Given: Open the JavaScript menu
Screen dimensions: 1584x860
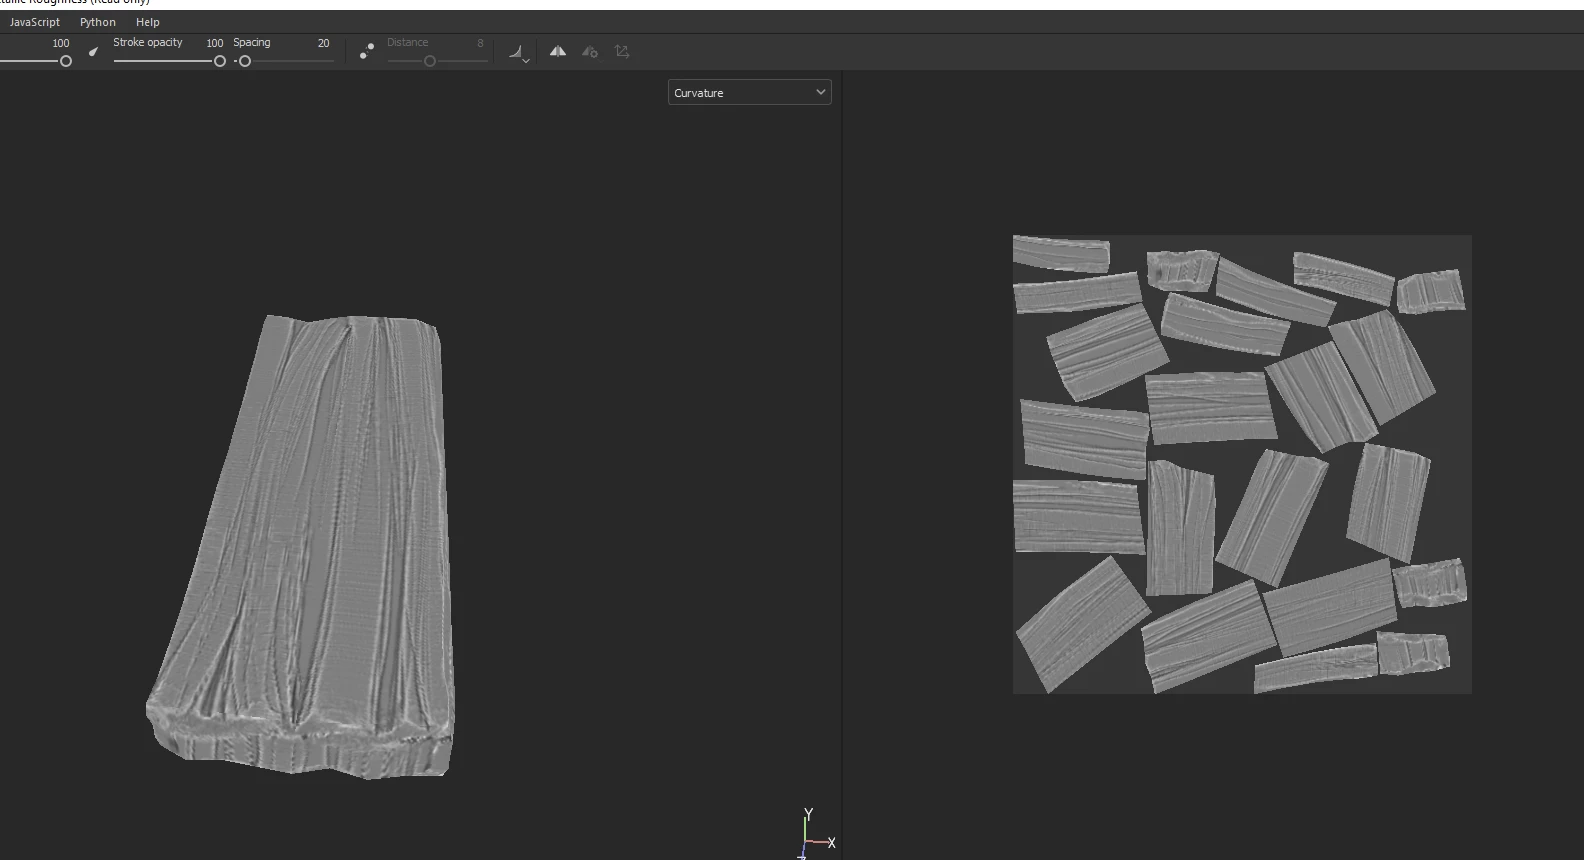Looking at the screenshot, I should (x=35, y=22).
